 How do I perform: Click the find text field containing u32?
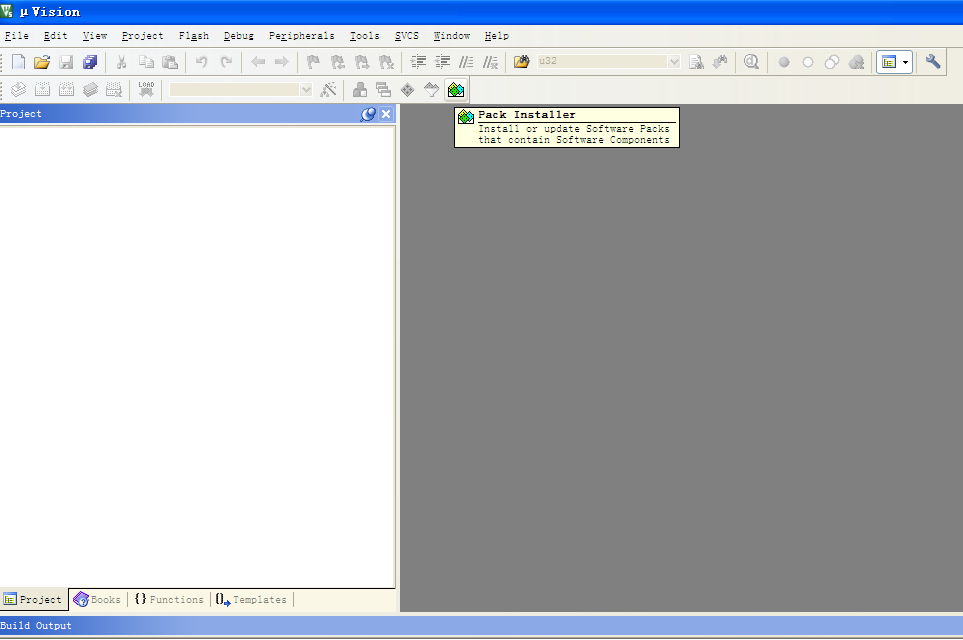[602, 61]
